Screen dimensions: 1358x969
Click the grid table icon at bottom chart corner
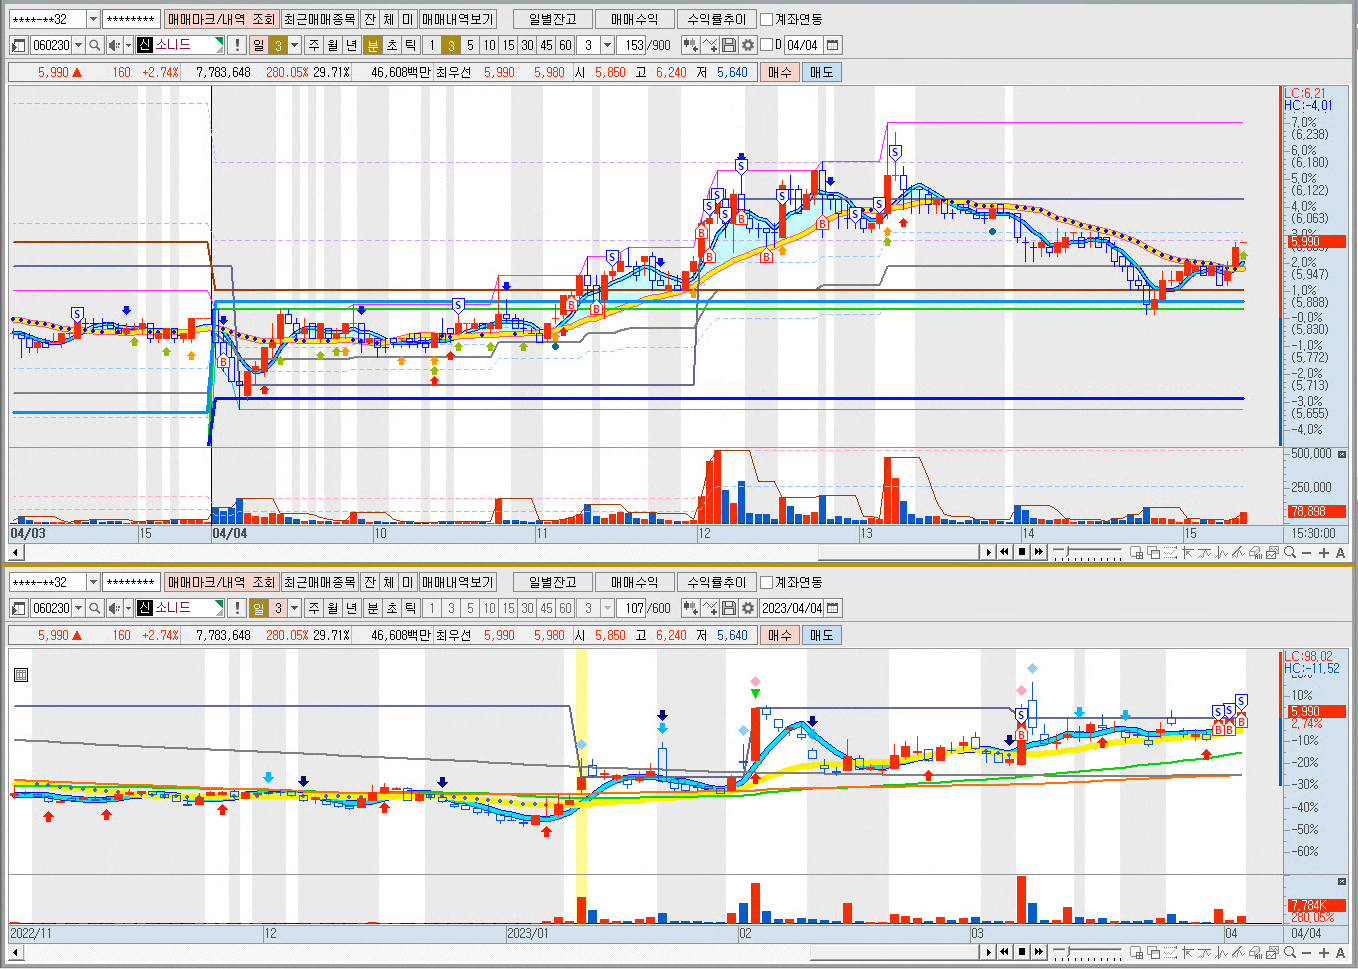tap(20, 675)
